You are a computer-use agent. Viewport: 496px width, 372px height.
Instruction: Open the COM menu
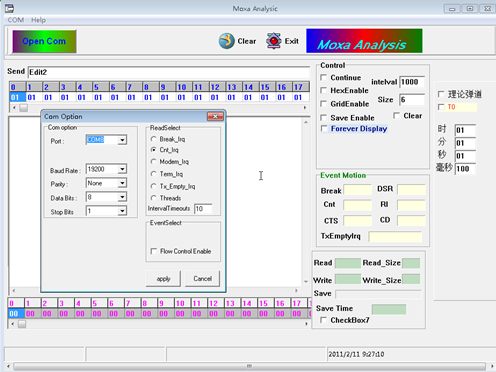click(16, 20)
